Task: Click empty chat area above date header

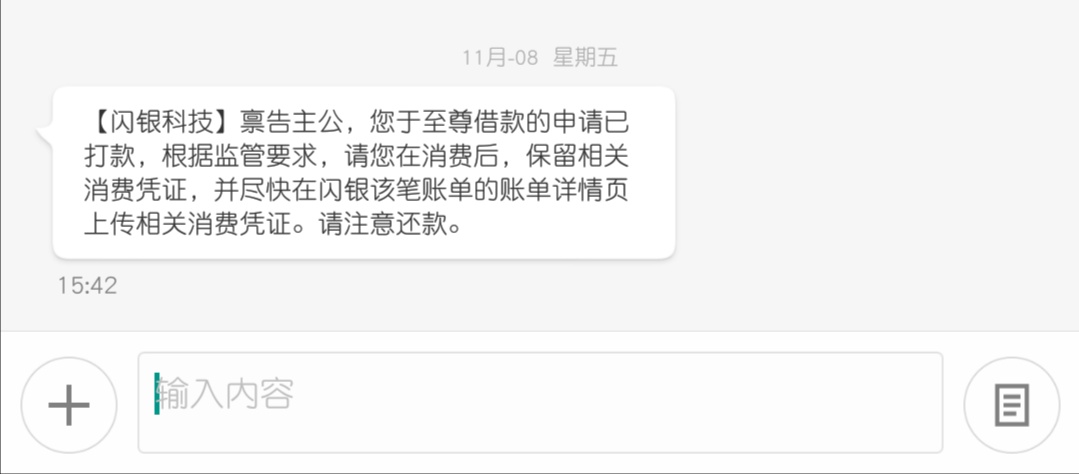Action: click(540, 21)
